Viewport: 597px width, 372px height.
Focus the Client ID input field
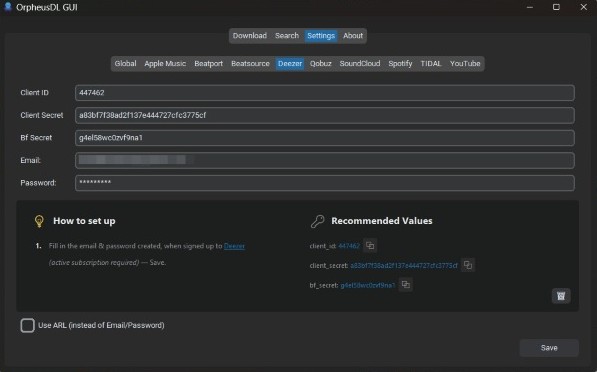pos(325,93)
